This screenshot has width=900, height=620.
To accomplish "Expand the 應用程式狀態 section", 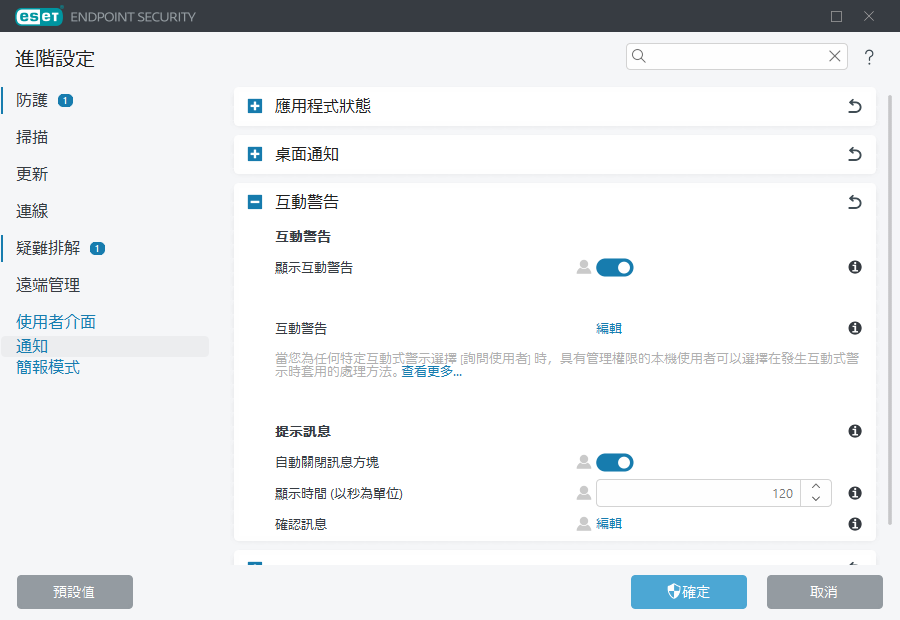I will click(x=255, y=106).
